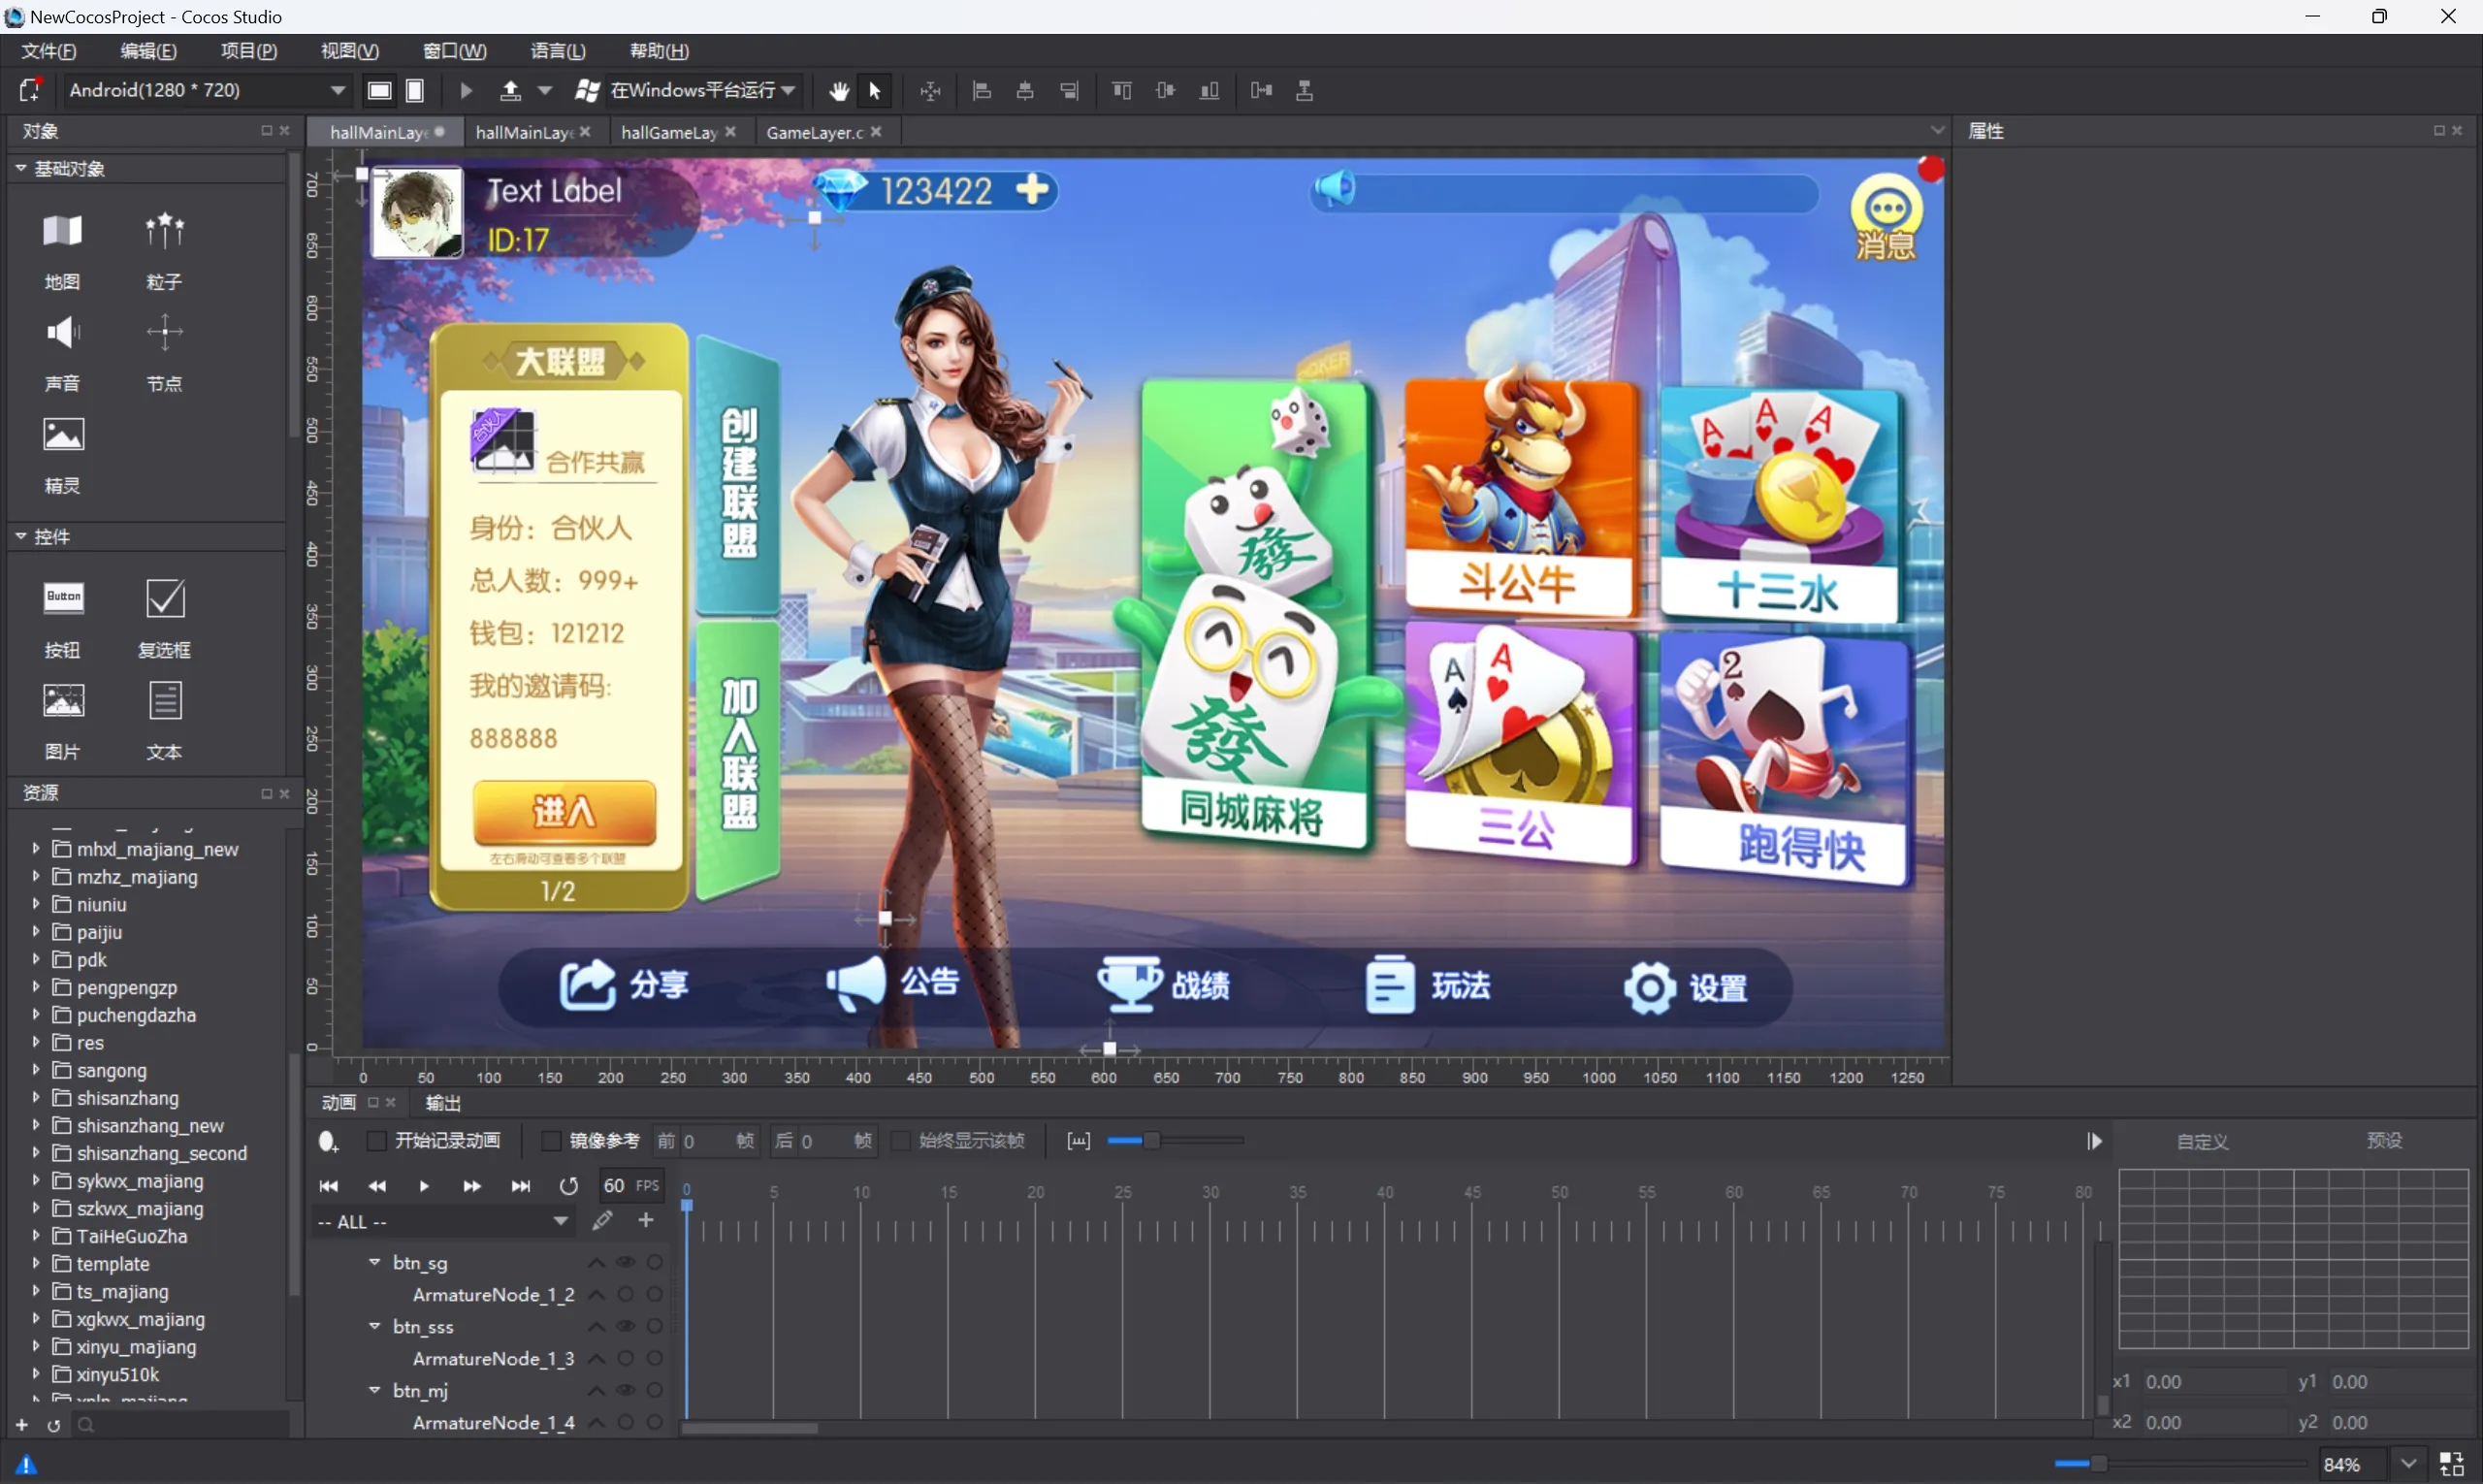Viewport: 2483px width, 1484px height.
Task: Enable the start recording animation checkbox
Action: [x=377, y=1141]
